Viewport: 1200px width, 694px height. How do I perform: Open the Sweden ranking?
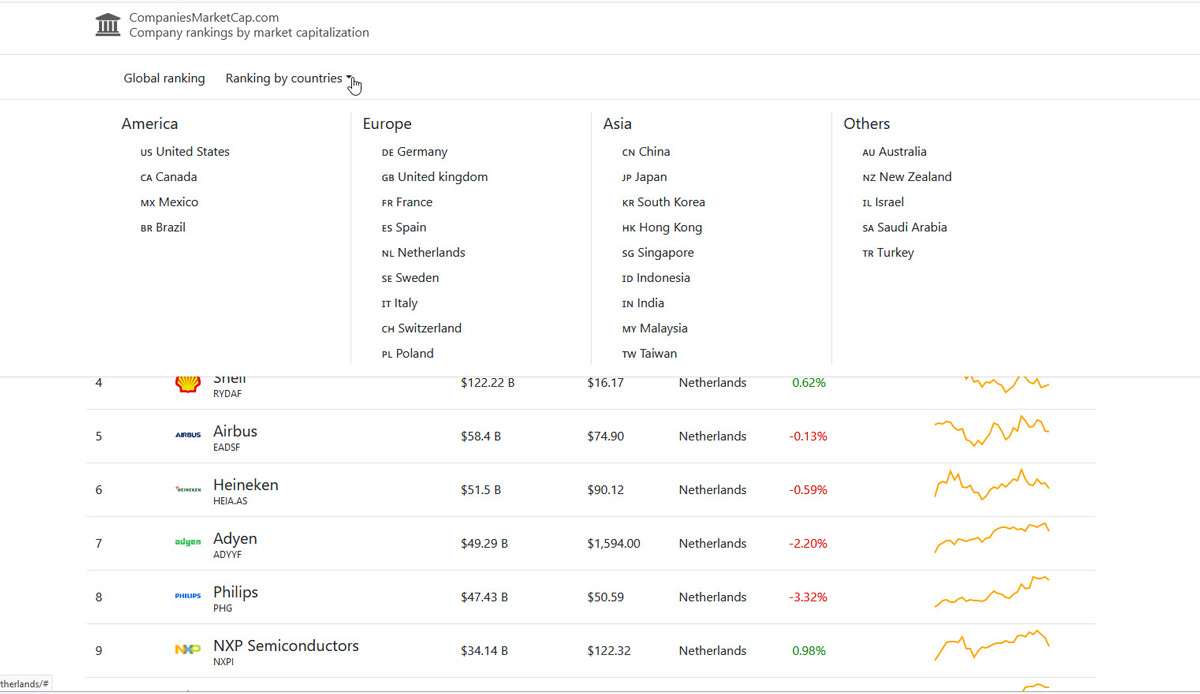[x=410, y=278]
